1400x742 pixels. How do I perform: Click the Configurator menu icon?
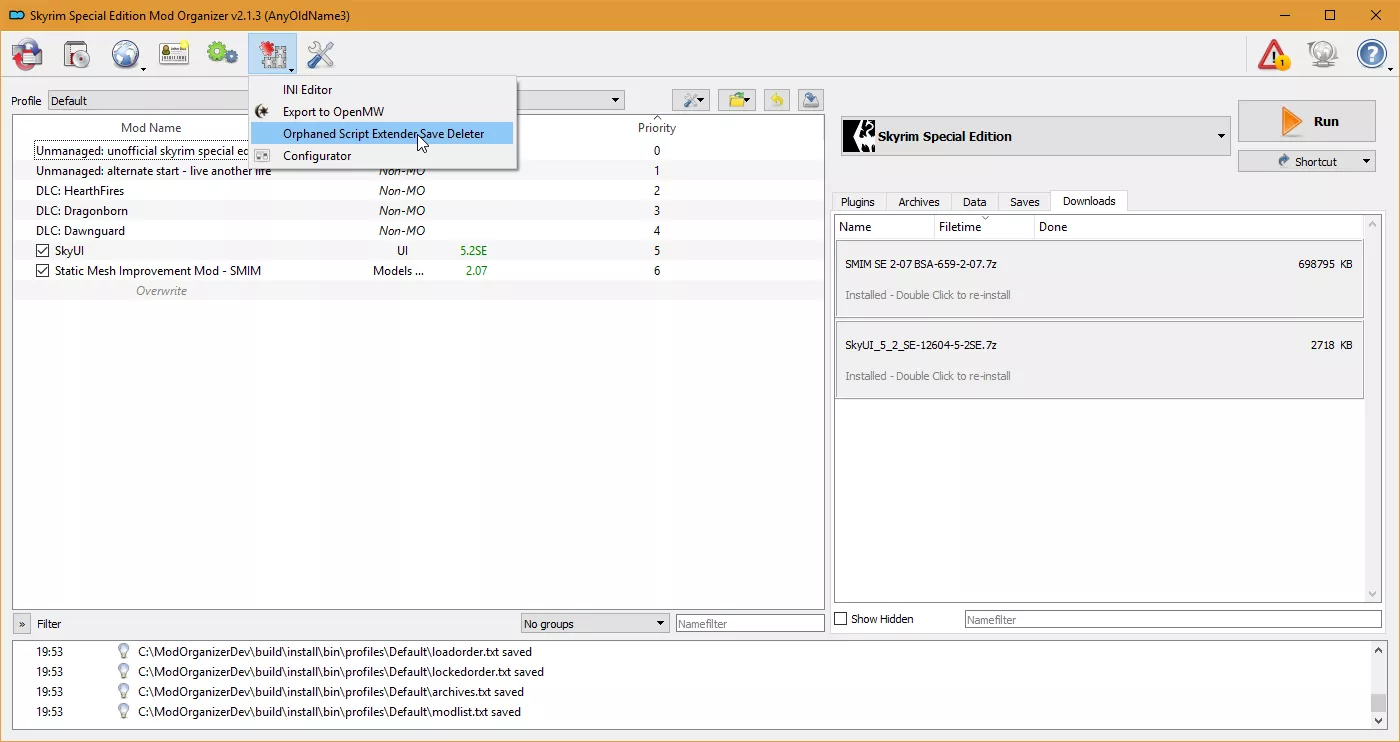click(x=262, y=156)
